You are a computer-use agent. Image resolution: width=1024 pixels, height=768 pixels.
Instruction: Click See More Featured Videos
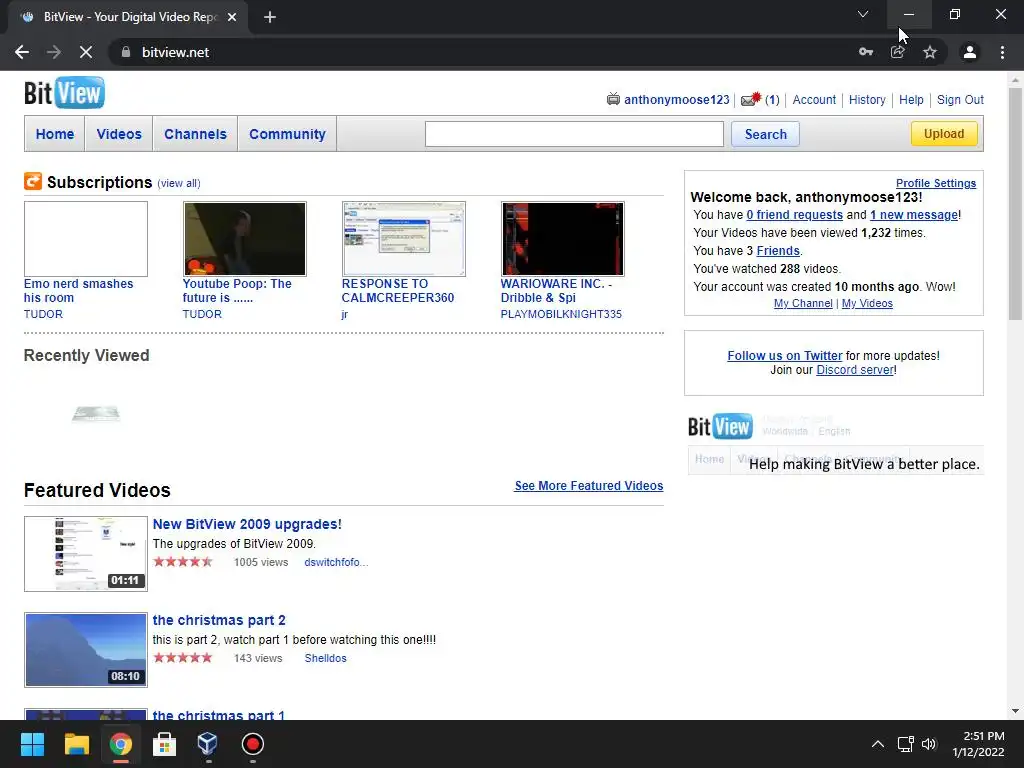588,485
